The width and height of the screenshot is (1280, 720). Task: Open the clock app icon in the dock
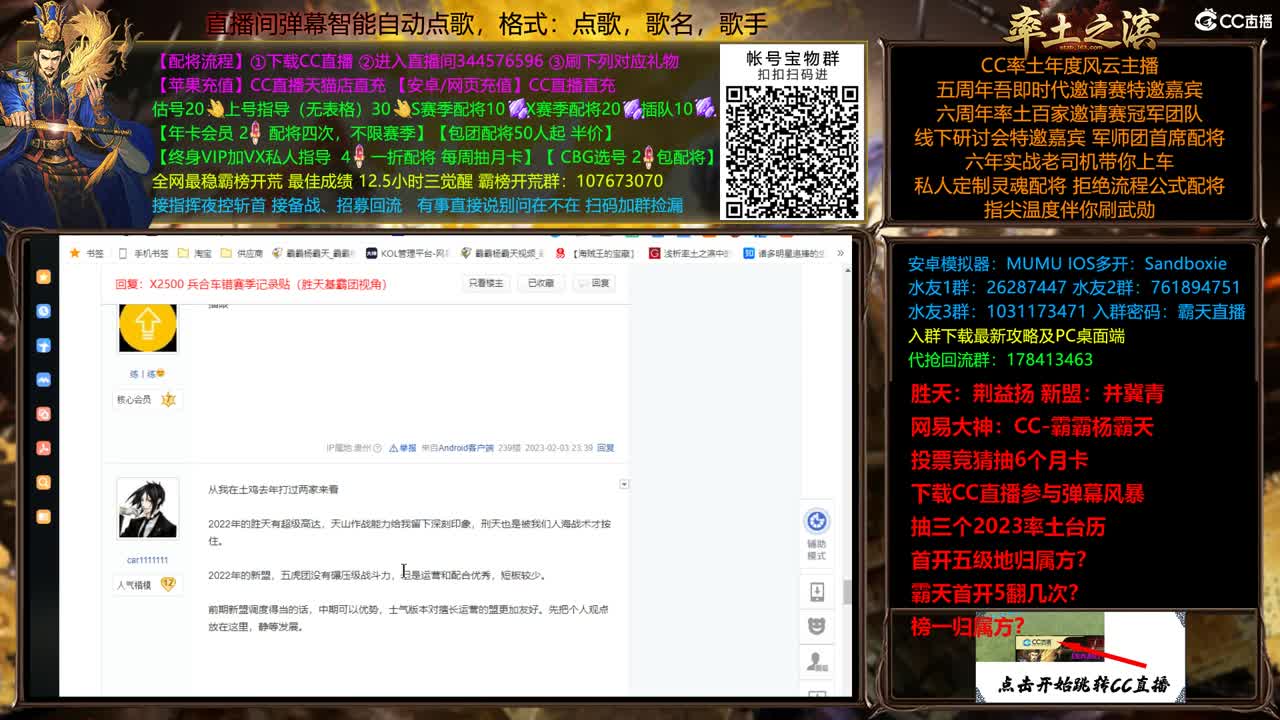[x=43, y=309]
